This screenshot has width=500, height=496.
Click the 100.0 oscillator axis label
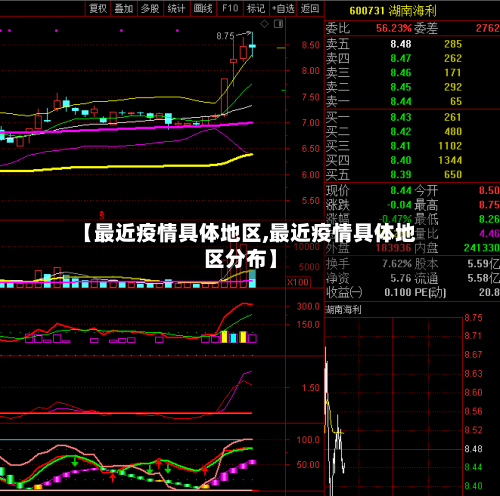pos(308,440)
